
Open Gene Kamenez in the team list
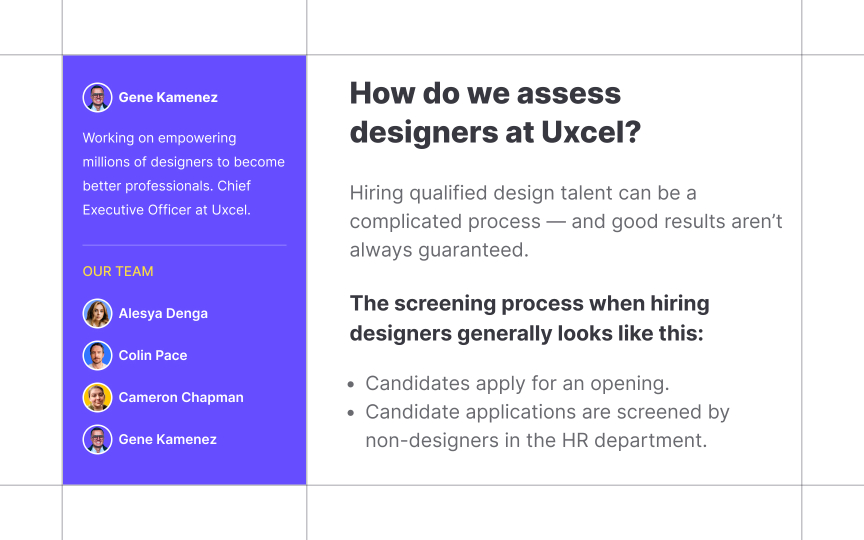pos(168,439)
